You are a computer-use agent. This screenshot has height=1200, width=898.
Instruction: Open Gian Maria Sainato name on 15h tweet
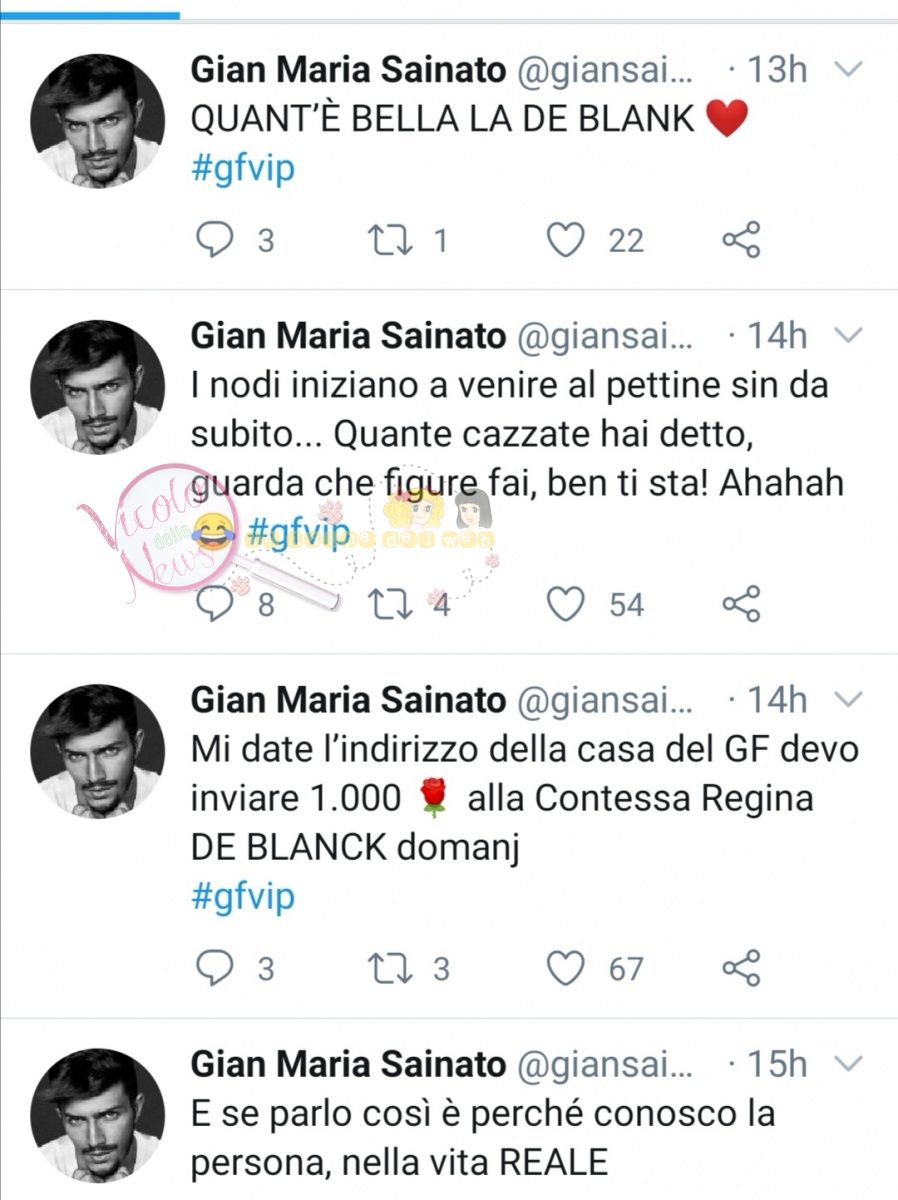point(348,1064)
